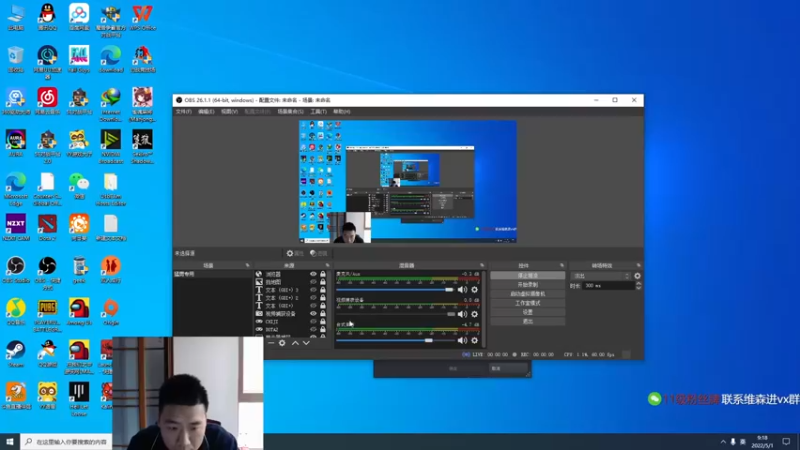
Task: Click the Windows taskbar search box
Action: (x=66, y=442)
